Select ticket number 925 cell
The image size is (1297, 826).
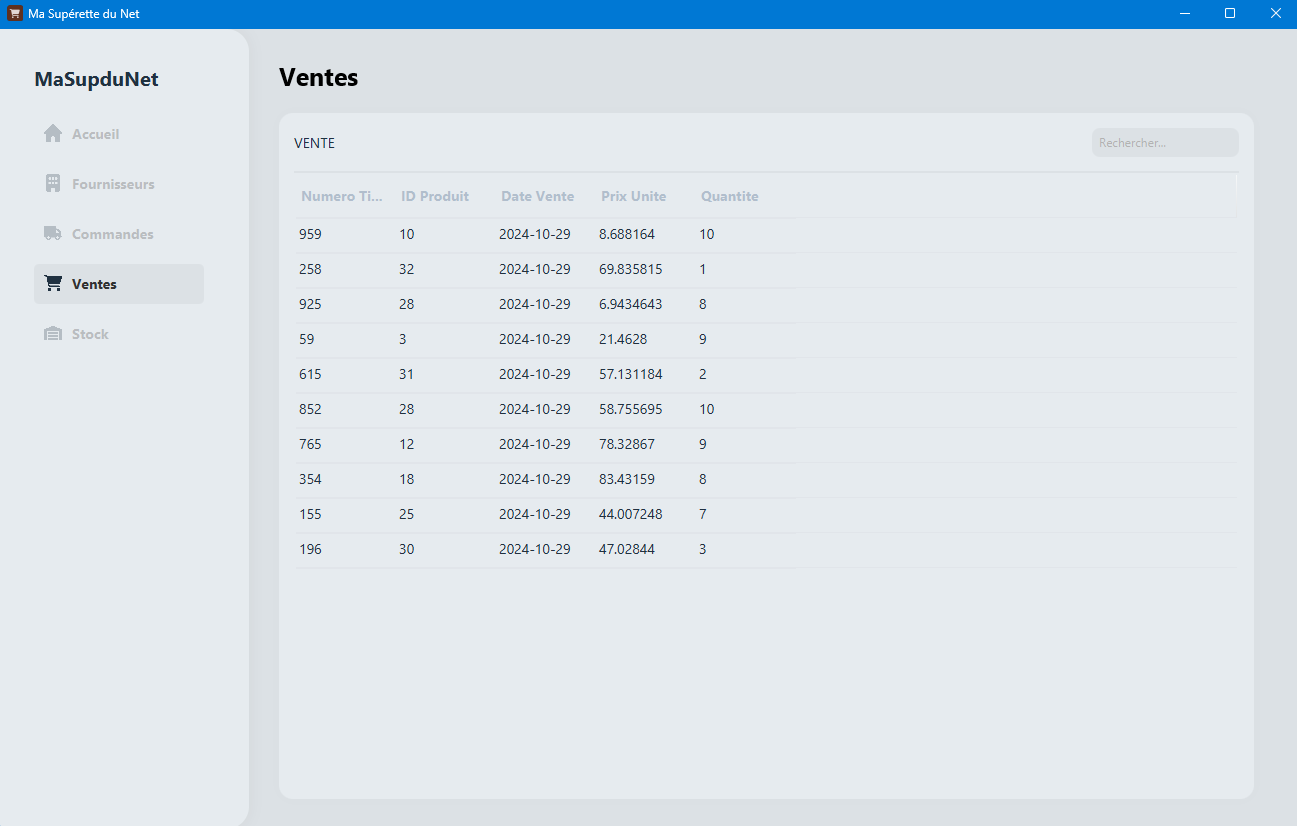pos(345,304)
